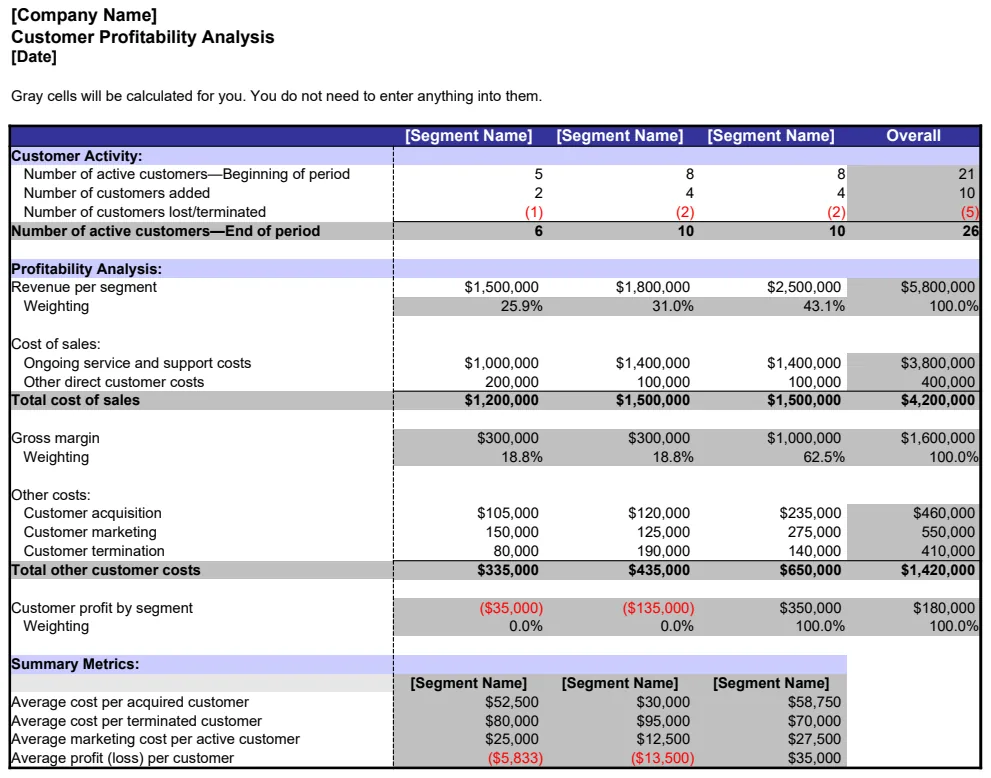Click the Ongoing service and support costs label
The image size is (991, 778).
click(x=137, y=363)
